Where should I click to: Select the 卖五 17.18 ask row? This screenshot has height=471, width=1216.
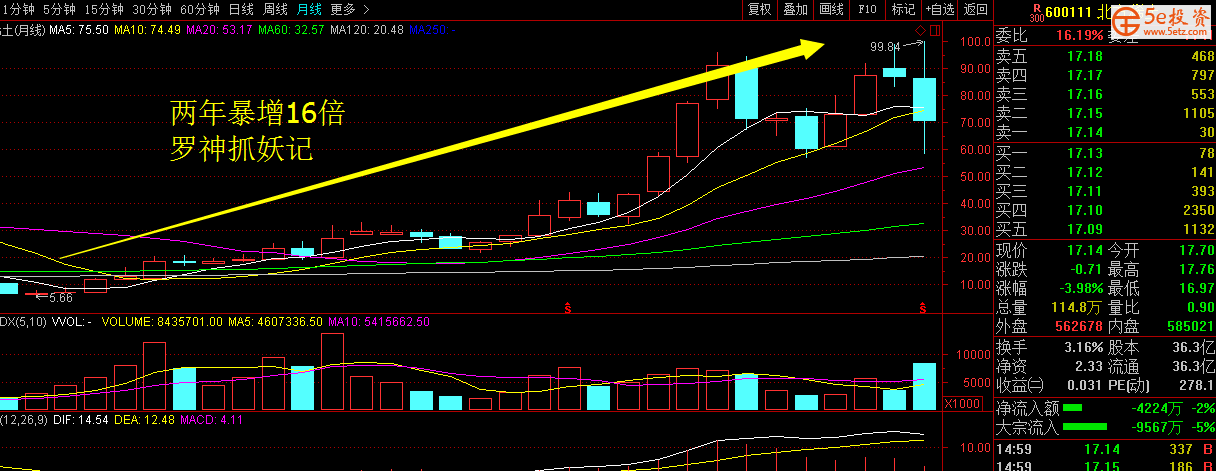point(1105,56)
